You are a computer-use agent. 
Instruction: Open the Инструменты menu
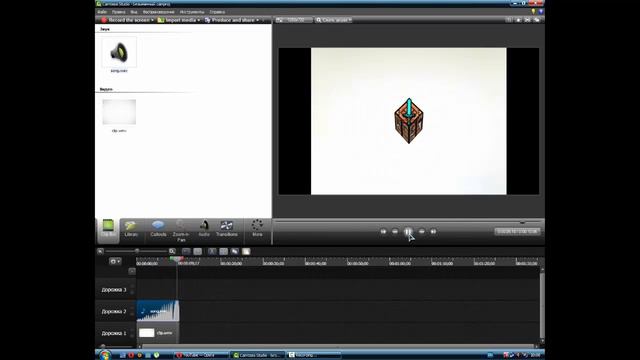(192, 12)
